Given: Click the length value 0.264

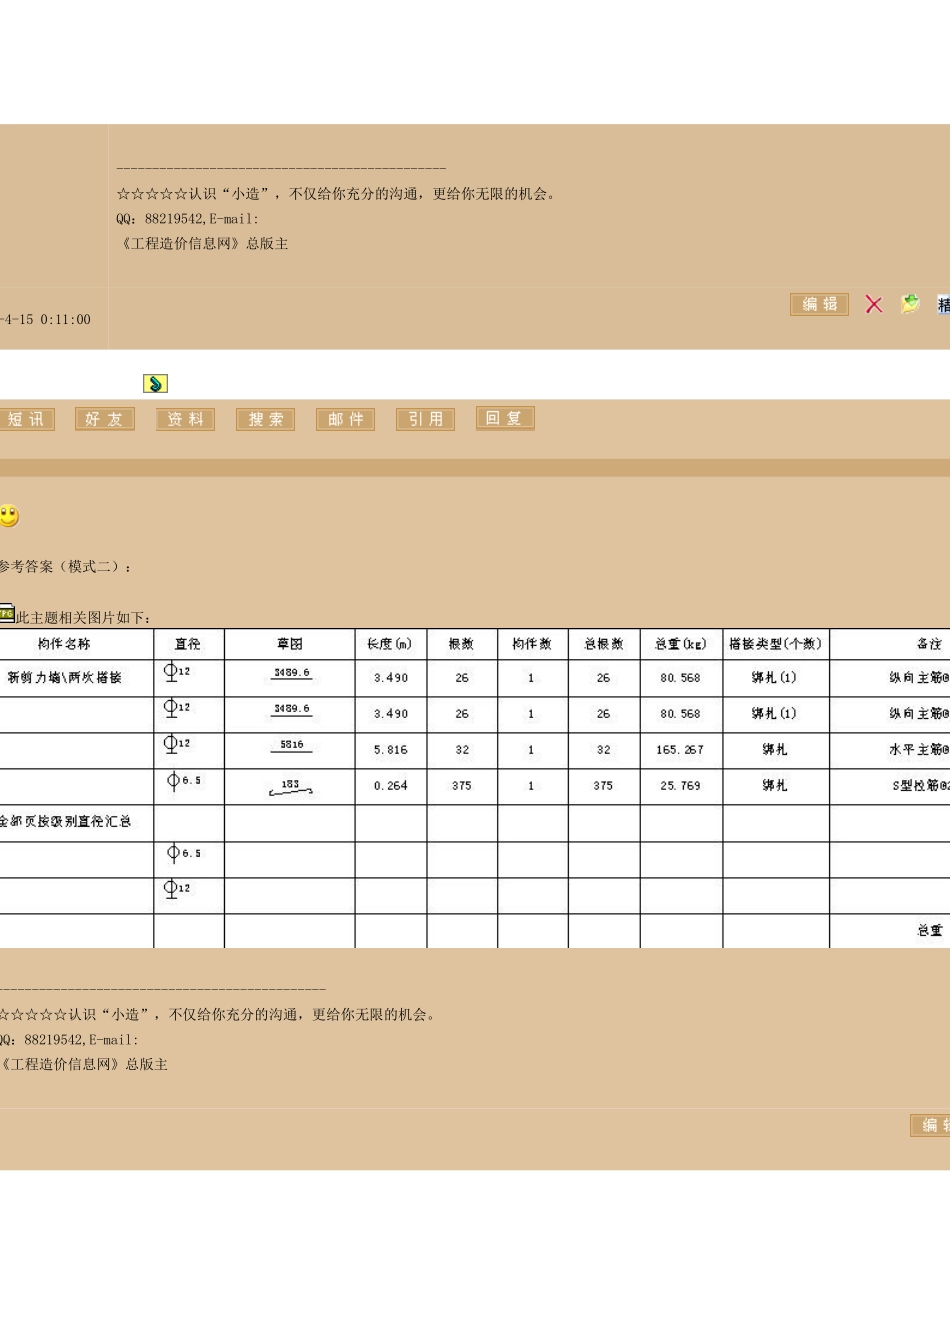Looking at the screenshot, I should coord(391,786).
